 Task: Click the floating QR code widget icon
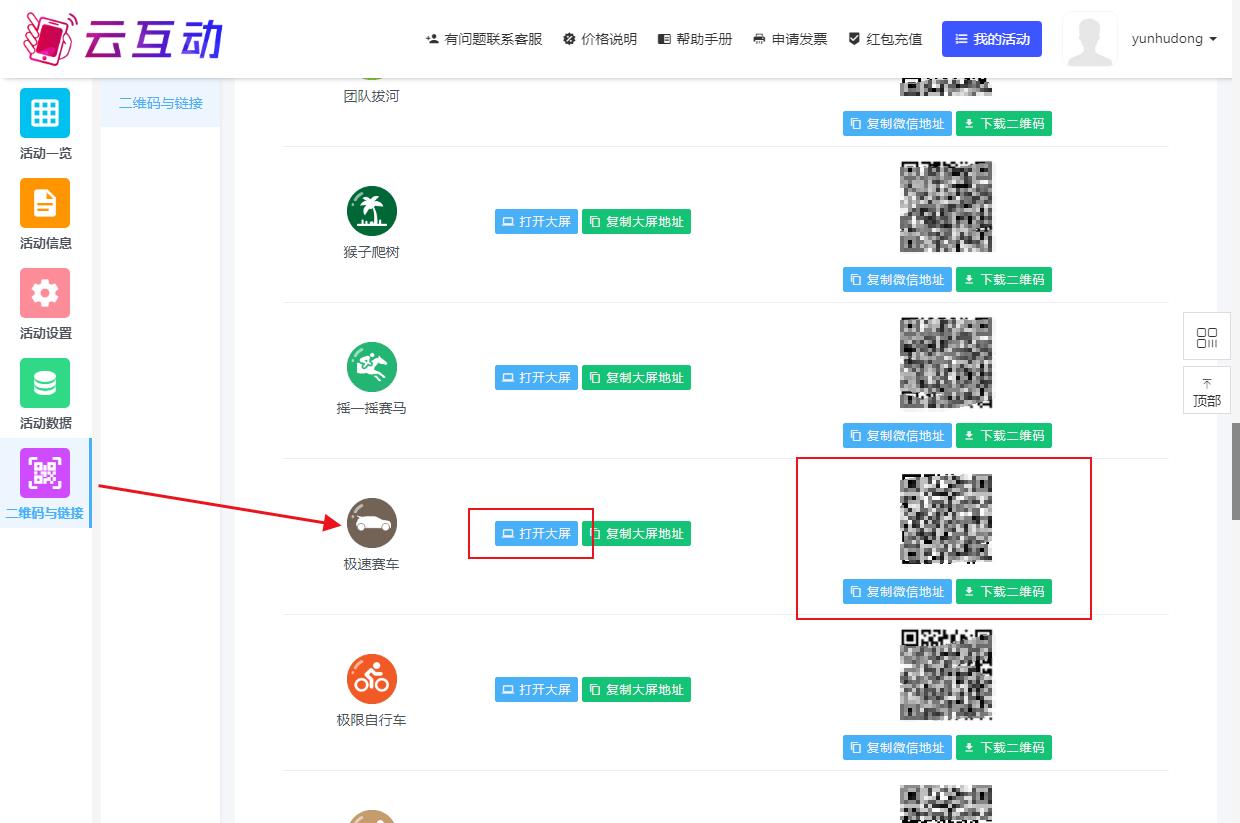[x=1206, y=337]
